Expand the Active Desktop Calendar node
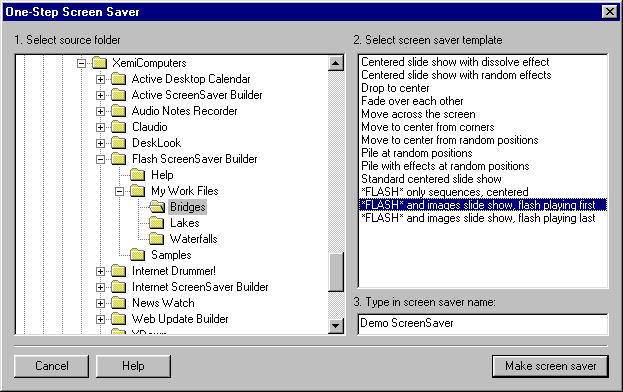The width and height of the screenshot is (623, 392). pos(101,79)
